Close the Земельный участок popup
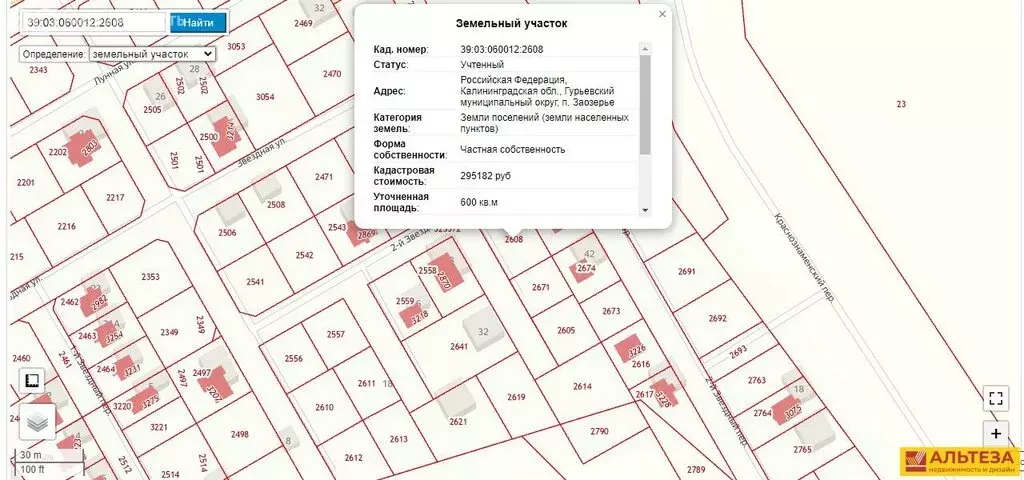Viewport: 1024px width, 480px height. click(x=662, y=14)
